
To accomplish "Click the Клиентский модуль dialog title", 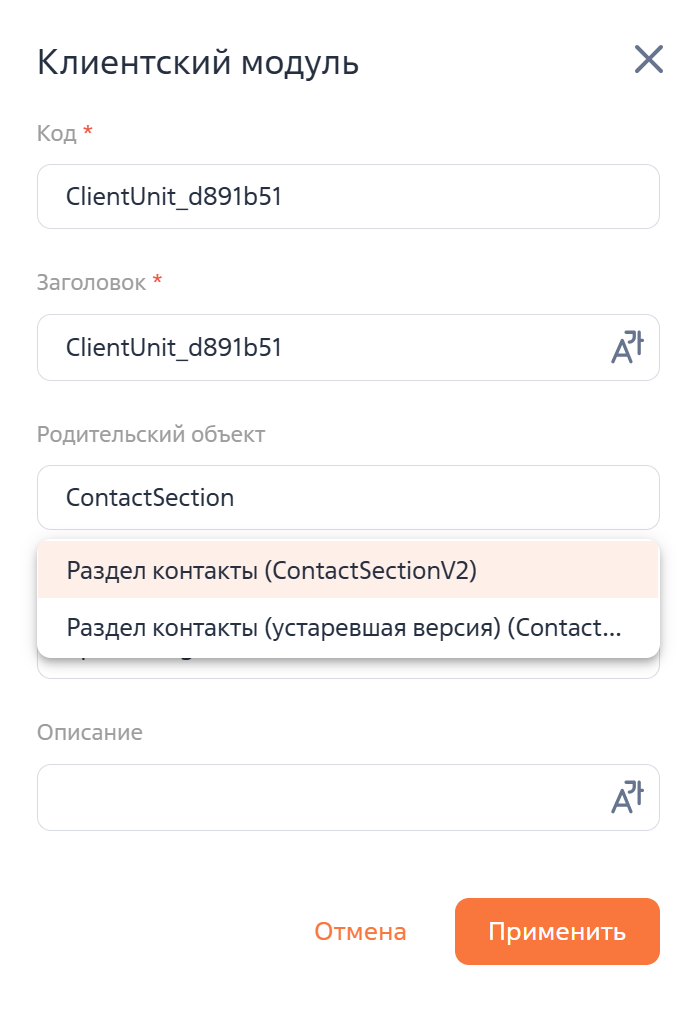I will pyautogui.click(x=198, y=62).
